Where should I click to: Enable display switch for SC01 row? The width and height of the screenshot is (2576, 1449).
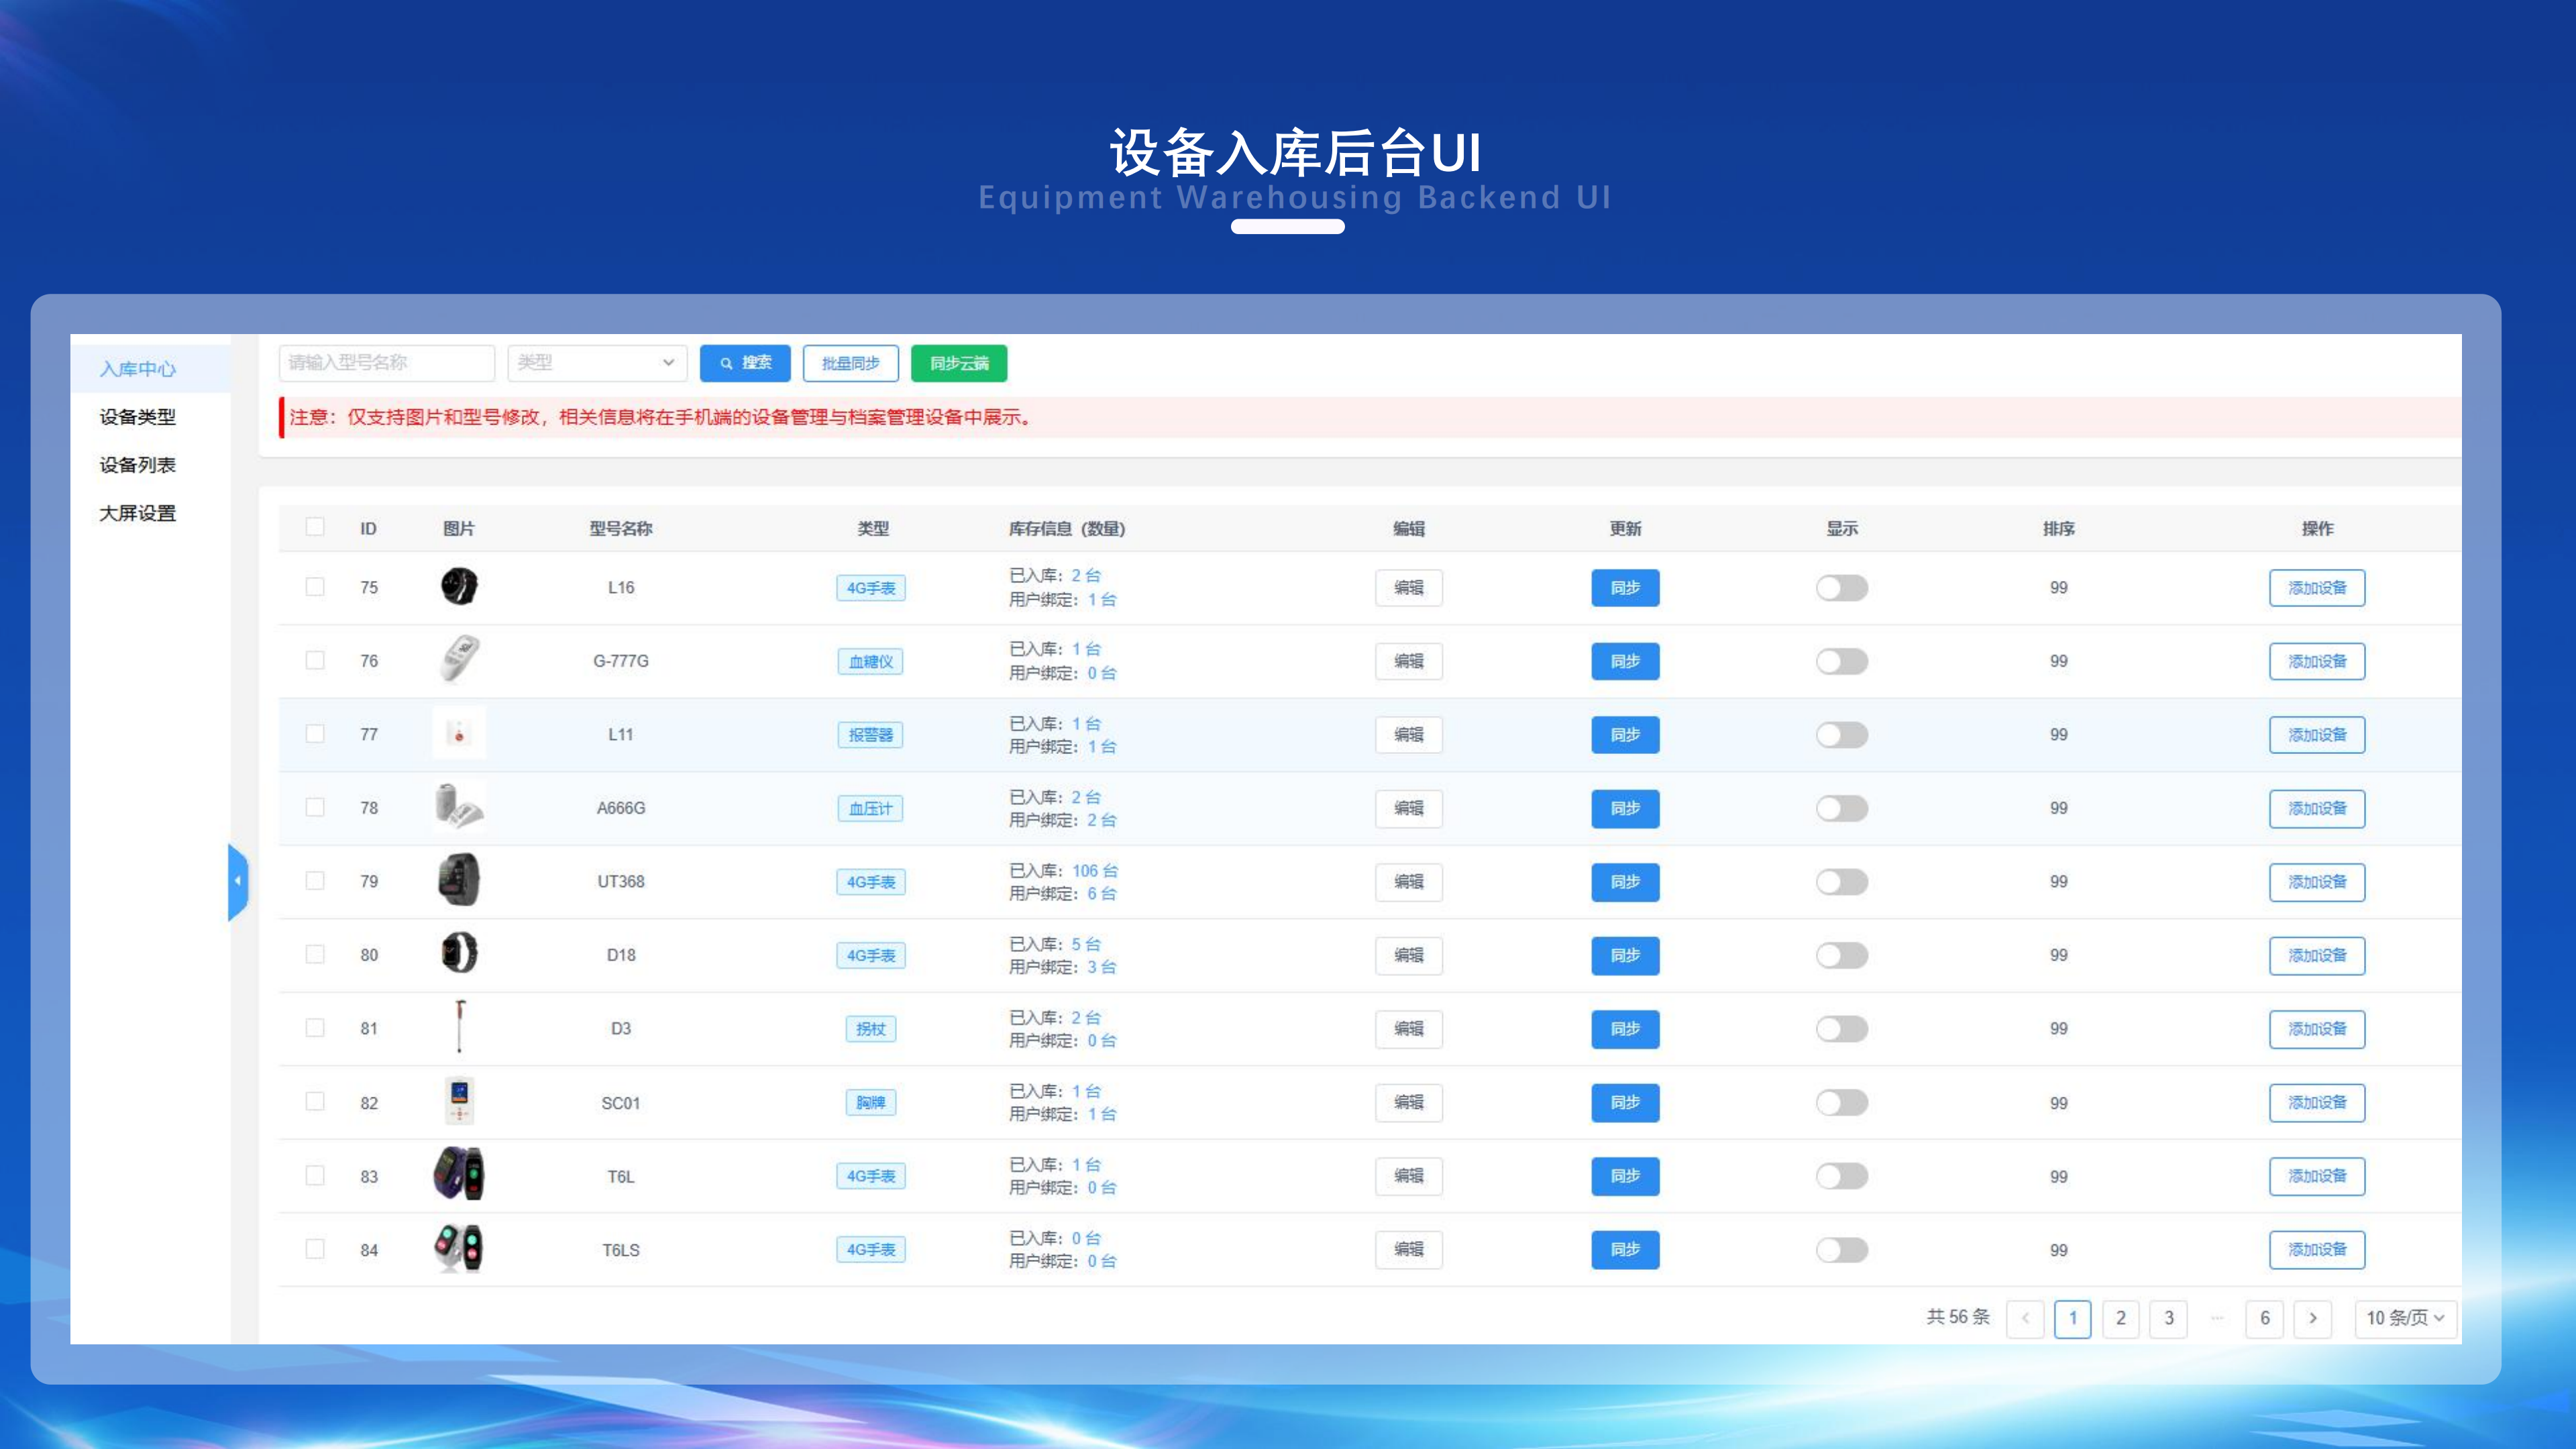tap(1841, 1102)
